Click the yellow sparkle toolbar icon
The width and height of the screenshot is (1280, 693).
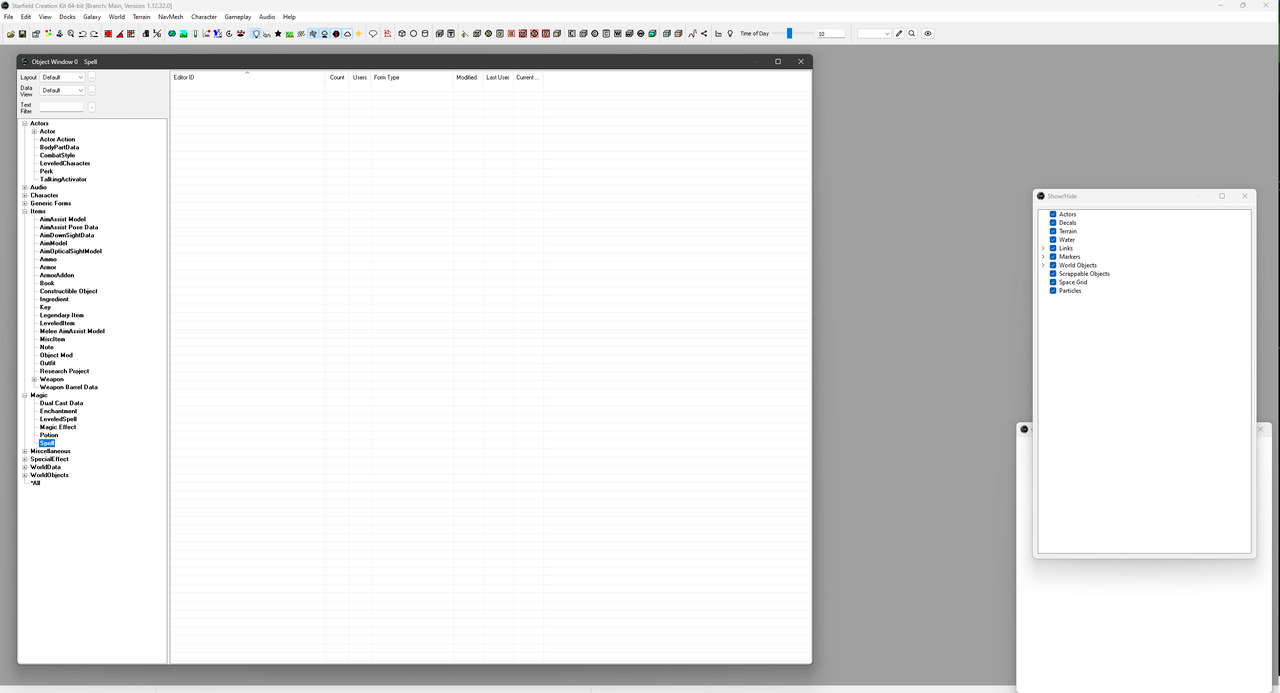[x=359, y=34]
